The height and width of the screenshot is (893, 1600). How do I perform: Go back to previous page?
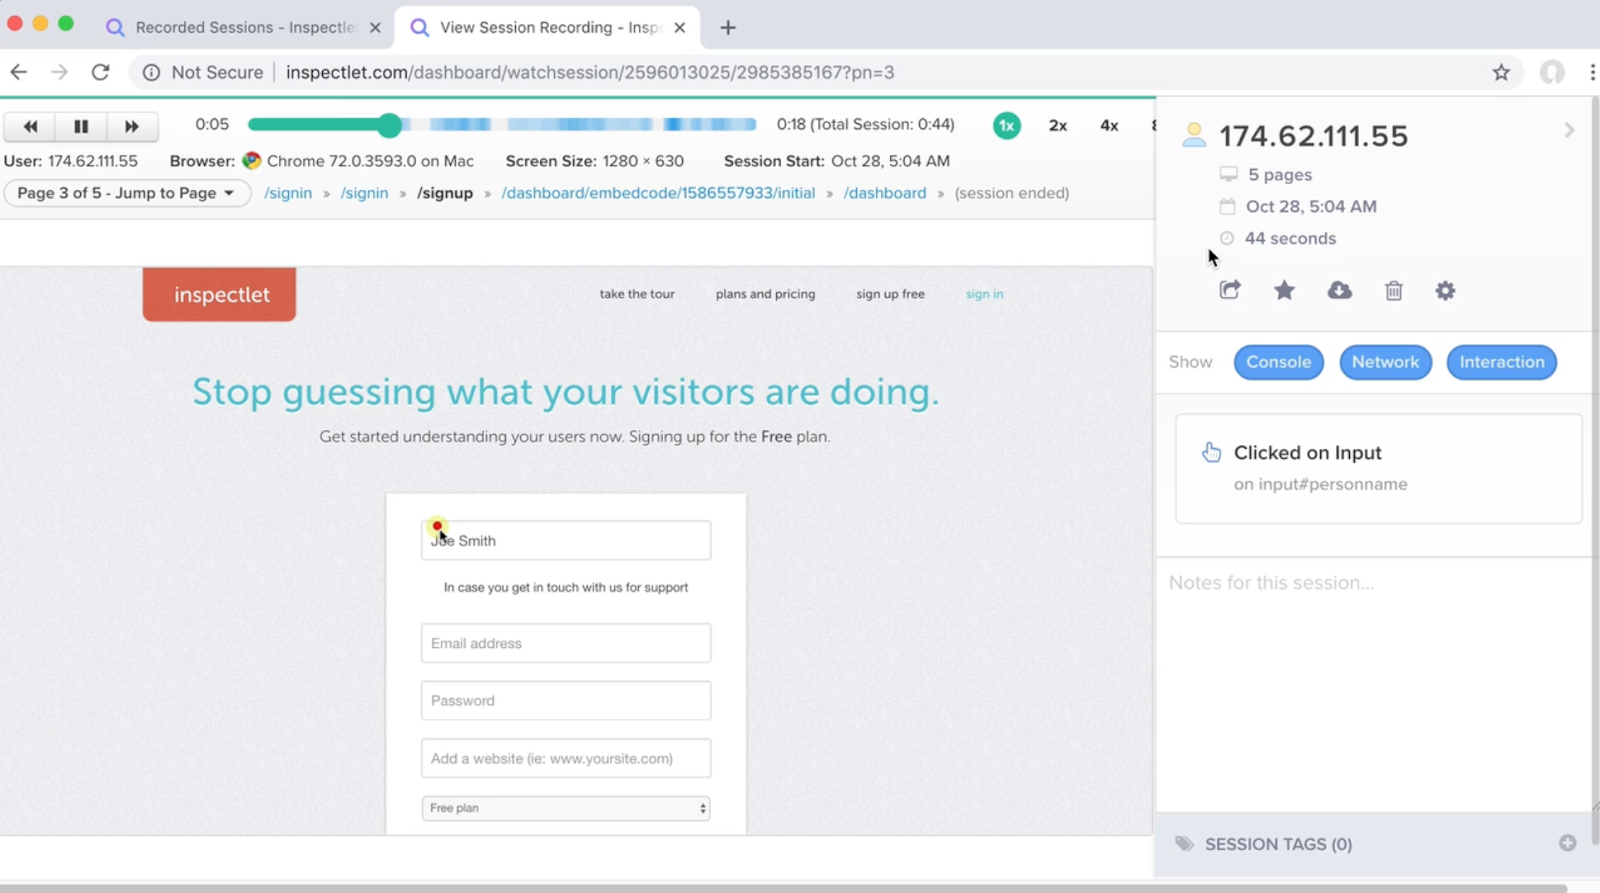point(19,72)
